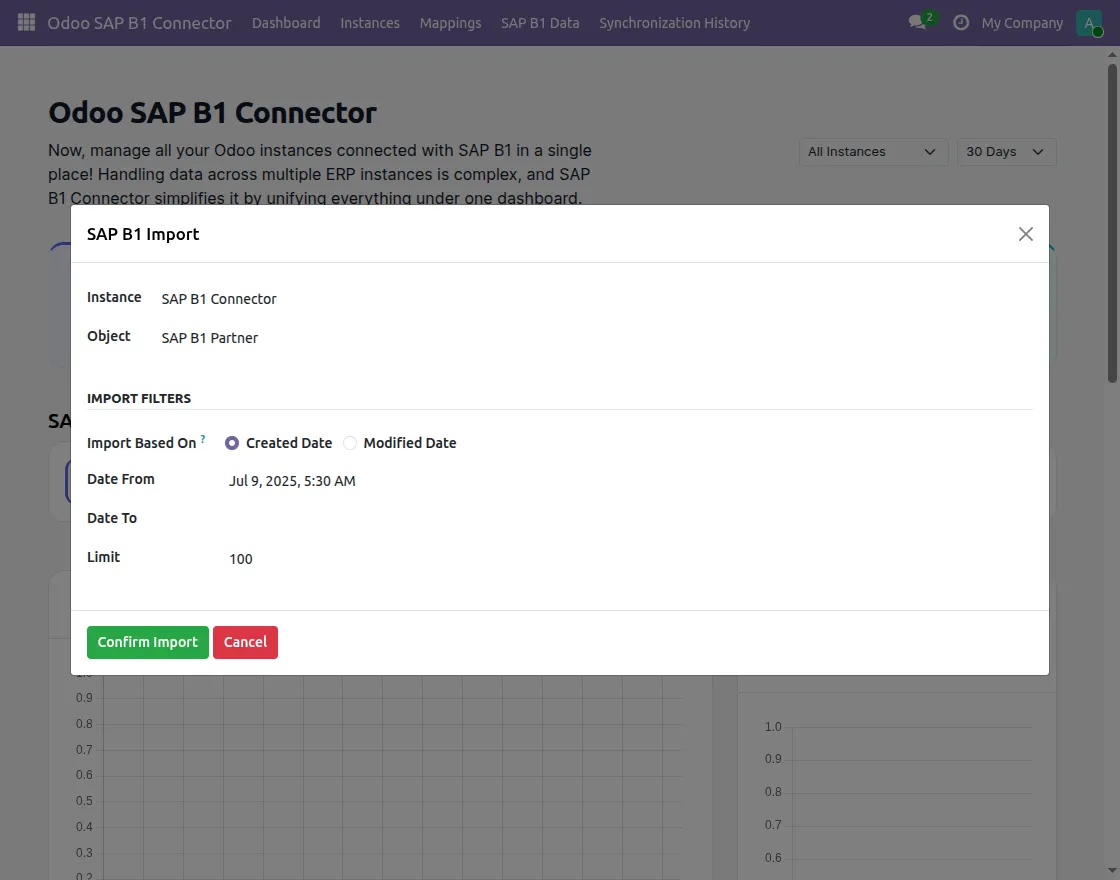Open the Mappings menu
The width and height of the screenshot is (1120, 880).
450,23
